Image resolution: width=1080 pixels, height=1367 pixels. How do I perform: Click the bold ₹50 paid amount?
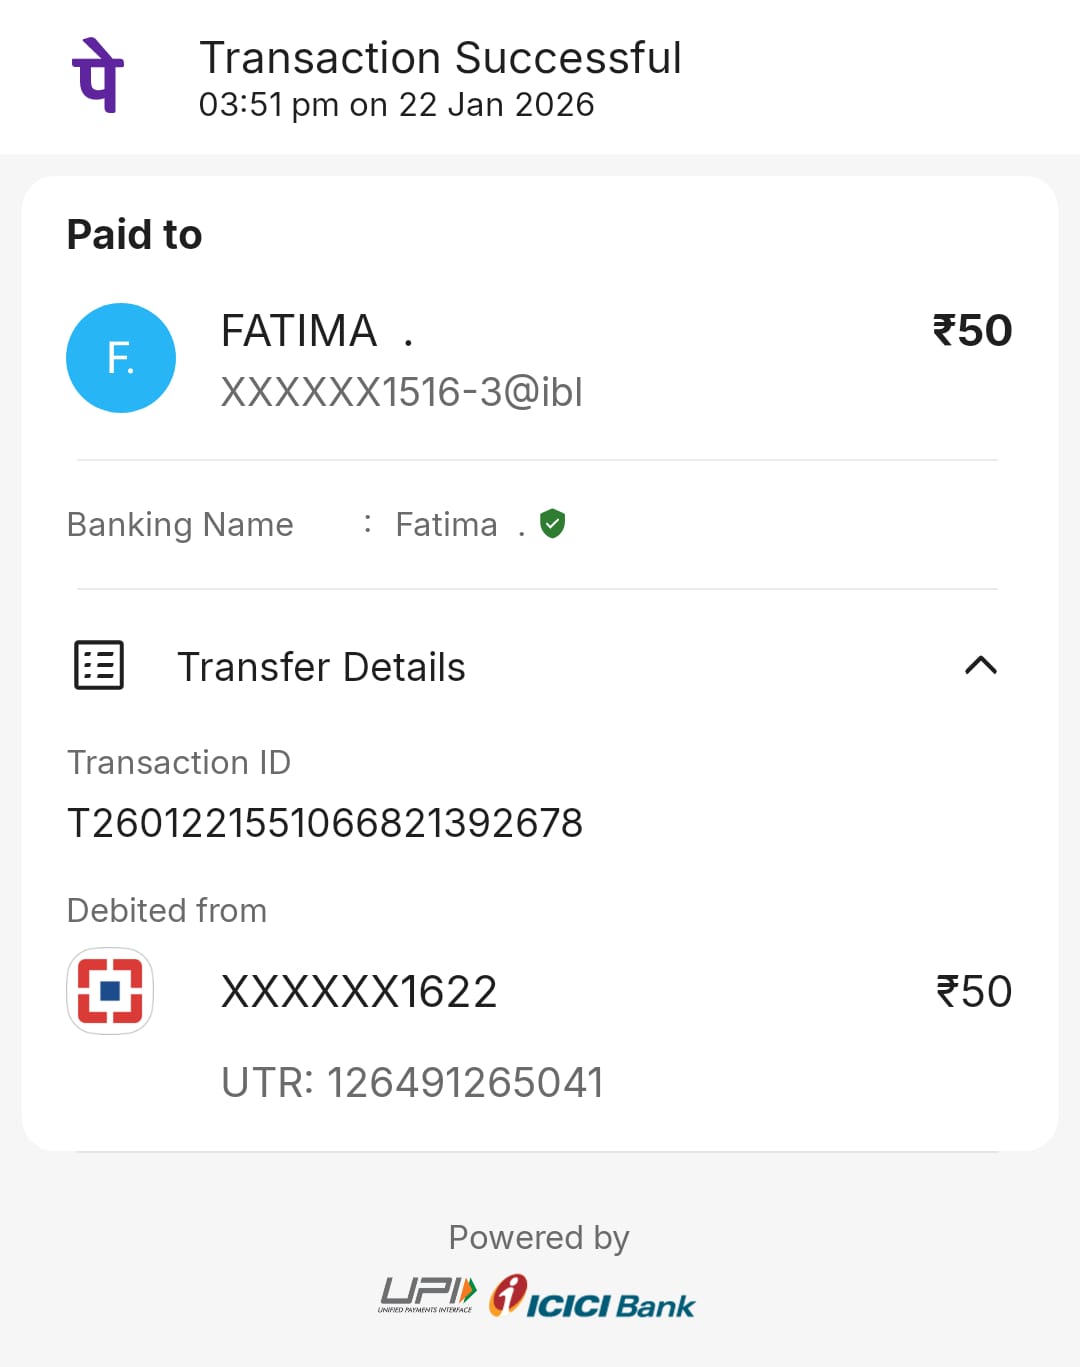pyautogui.click(x=972, y=331)
